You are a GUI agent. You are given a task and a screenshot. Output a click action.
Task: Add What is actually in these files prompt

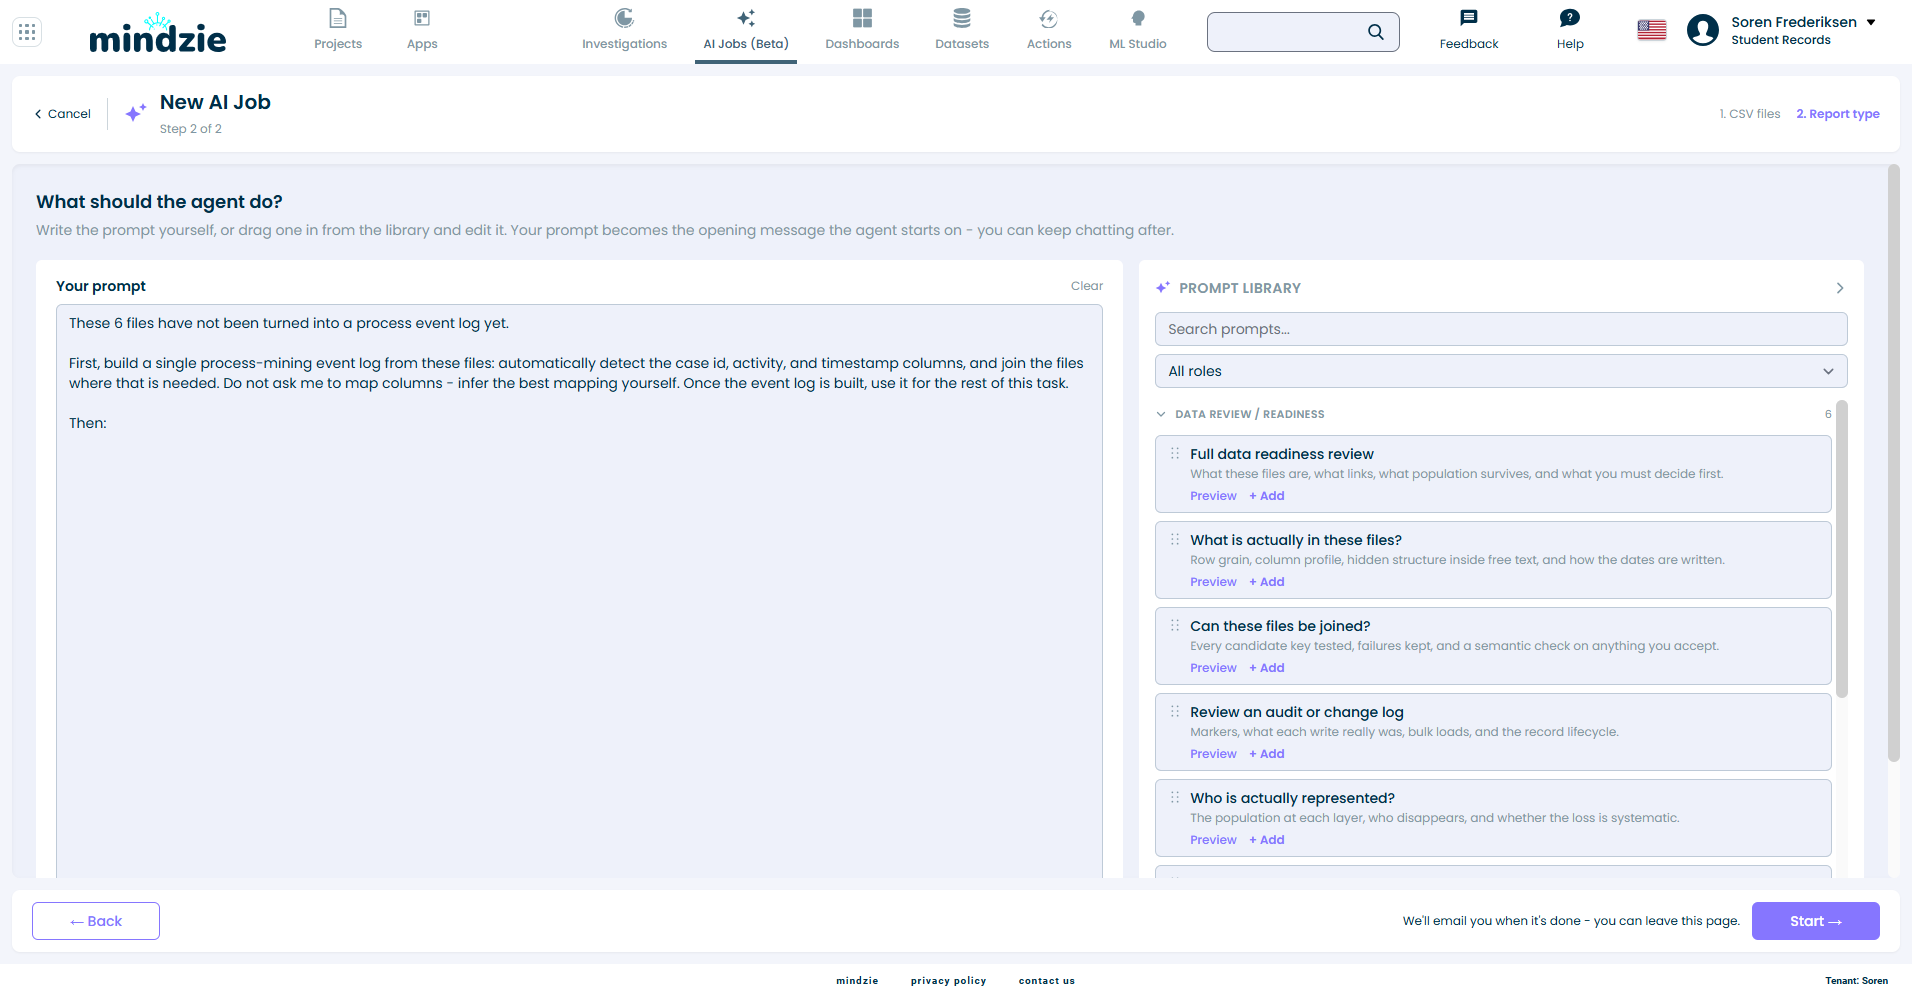(x=1267, y=582)
